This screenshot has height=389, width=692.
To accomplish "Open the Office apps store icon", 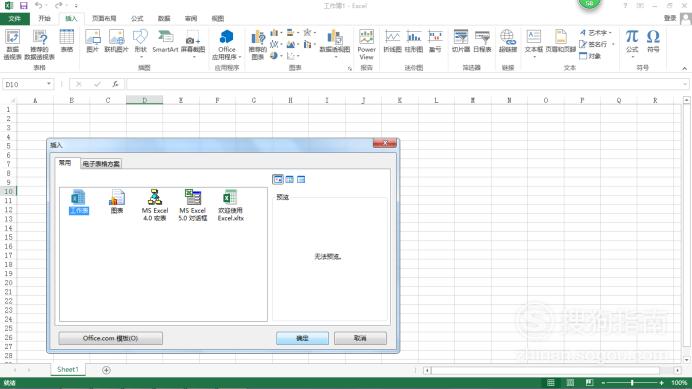I will [226, 45].
